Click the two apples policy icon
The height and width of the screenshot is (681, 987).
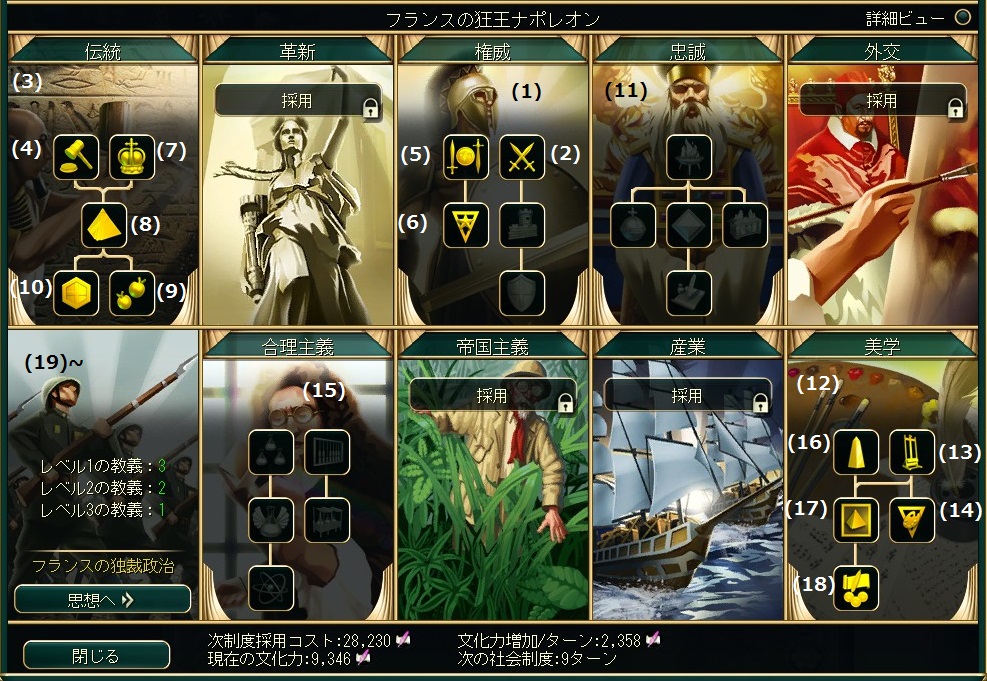(132, 293)
